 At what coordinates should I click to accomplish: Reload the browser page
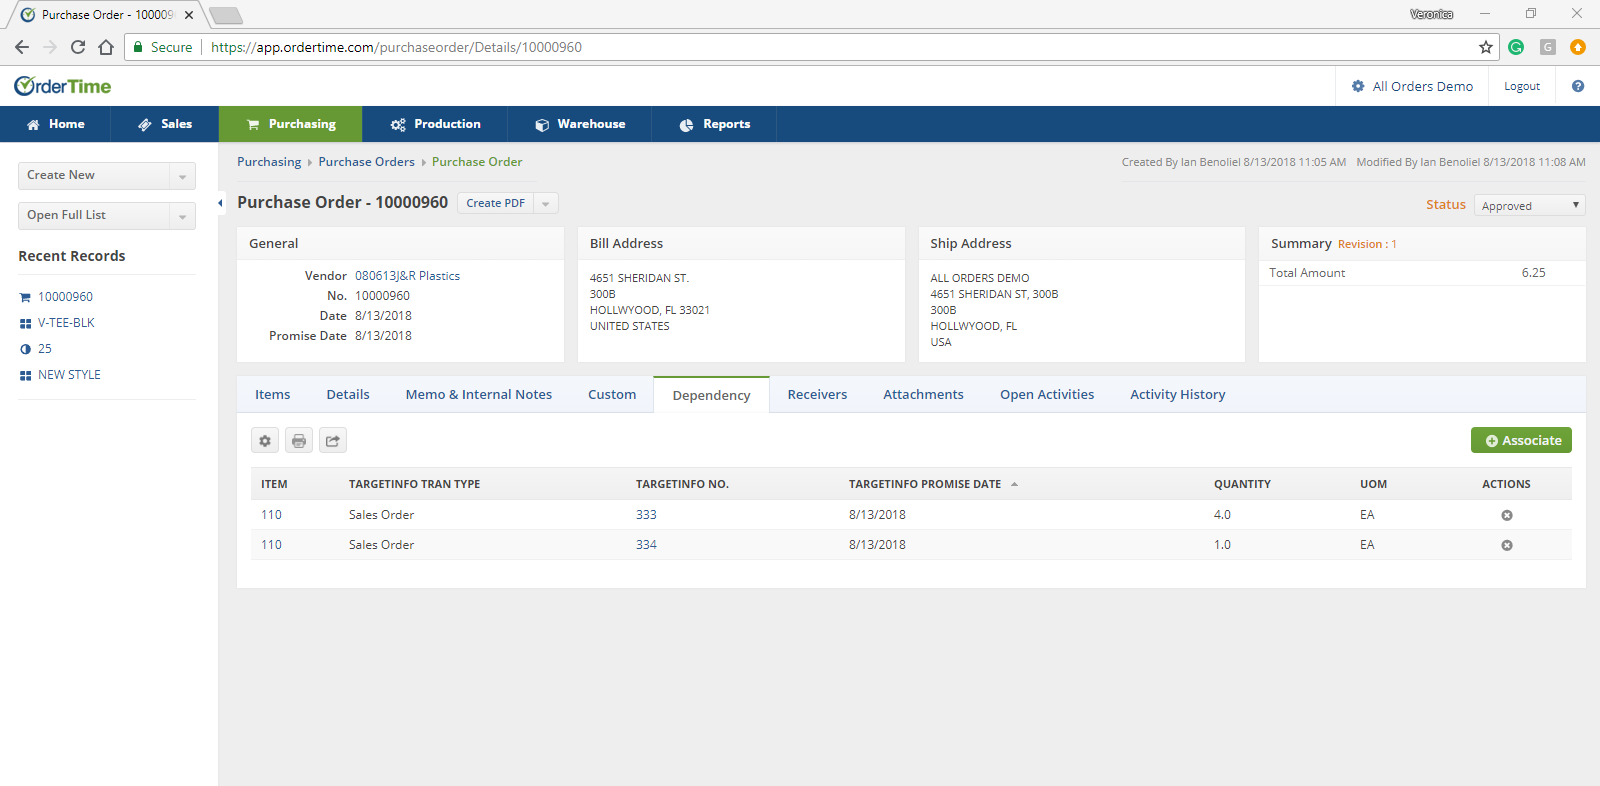pyautogui.click(x=78, y=47)
